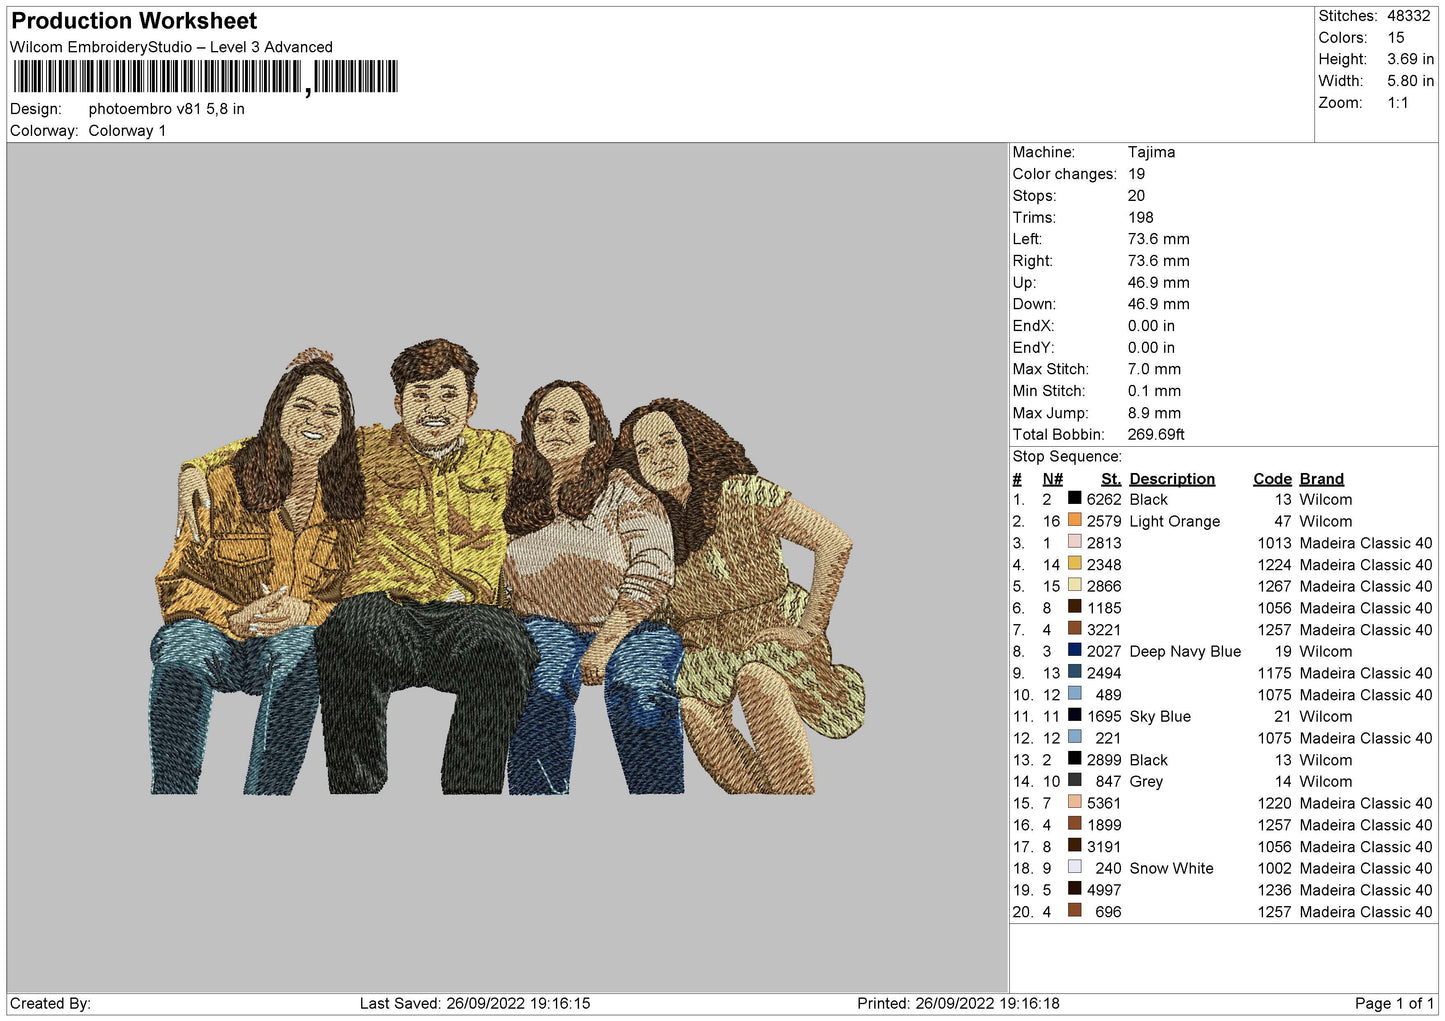Click the Description column header
This screenshot has height=1021, width=1445.
click(x=1172, y=479)
